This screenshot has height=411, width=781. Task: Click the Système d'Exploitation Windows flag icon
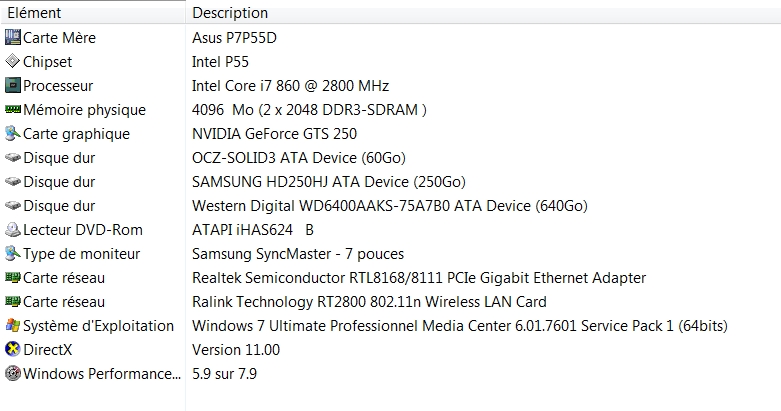point(12,325)
